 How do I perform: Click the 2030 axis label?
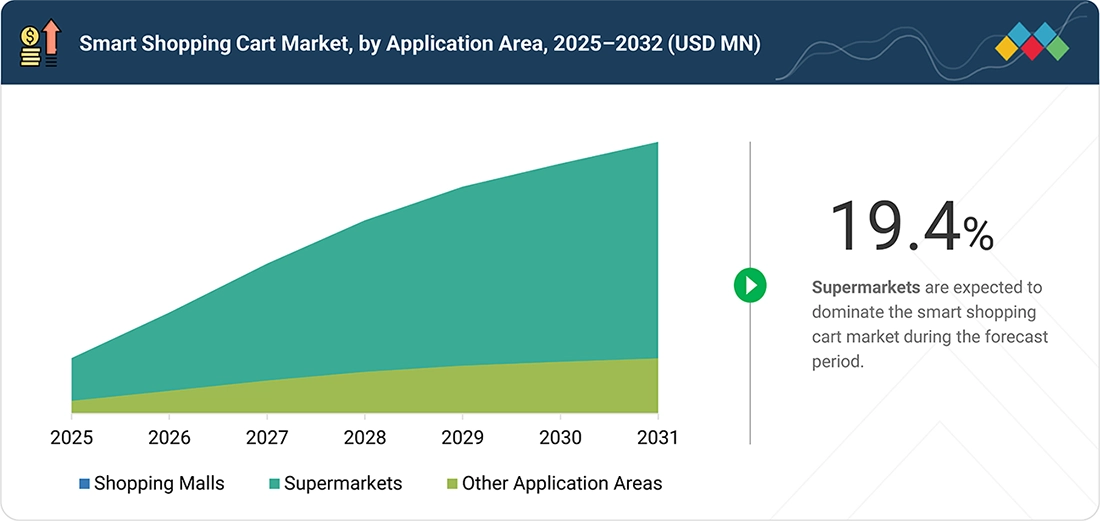pos(560,438)
